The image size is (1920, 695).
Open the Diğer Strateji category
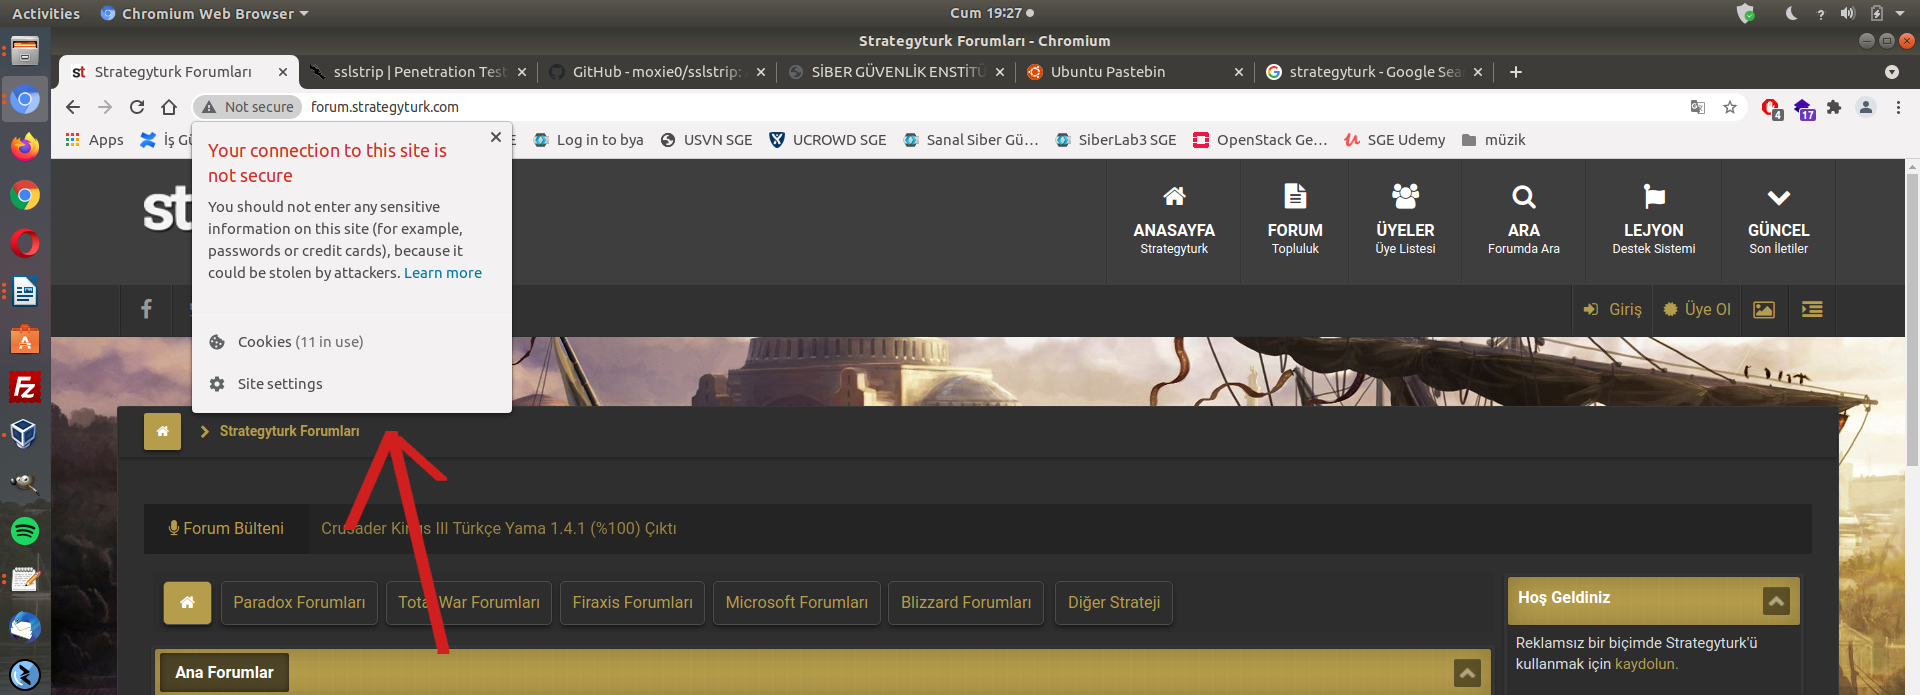[x=1114, y=603]
